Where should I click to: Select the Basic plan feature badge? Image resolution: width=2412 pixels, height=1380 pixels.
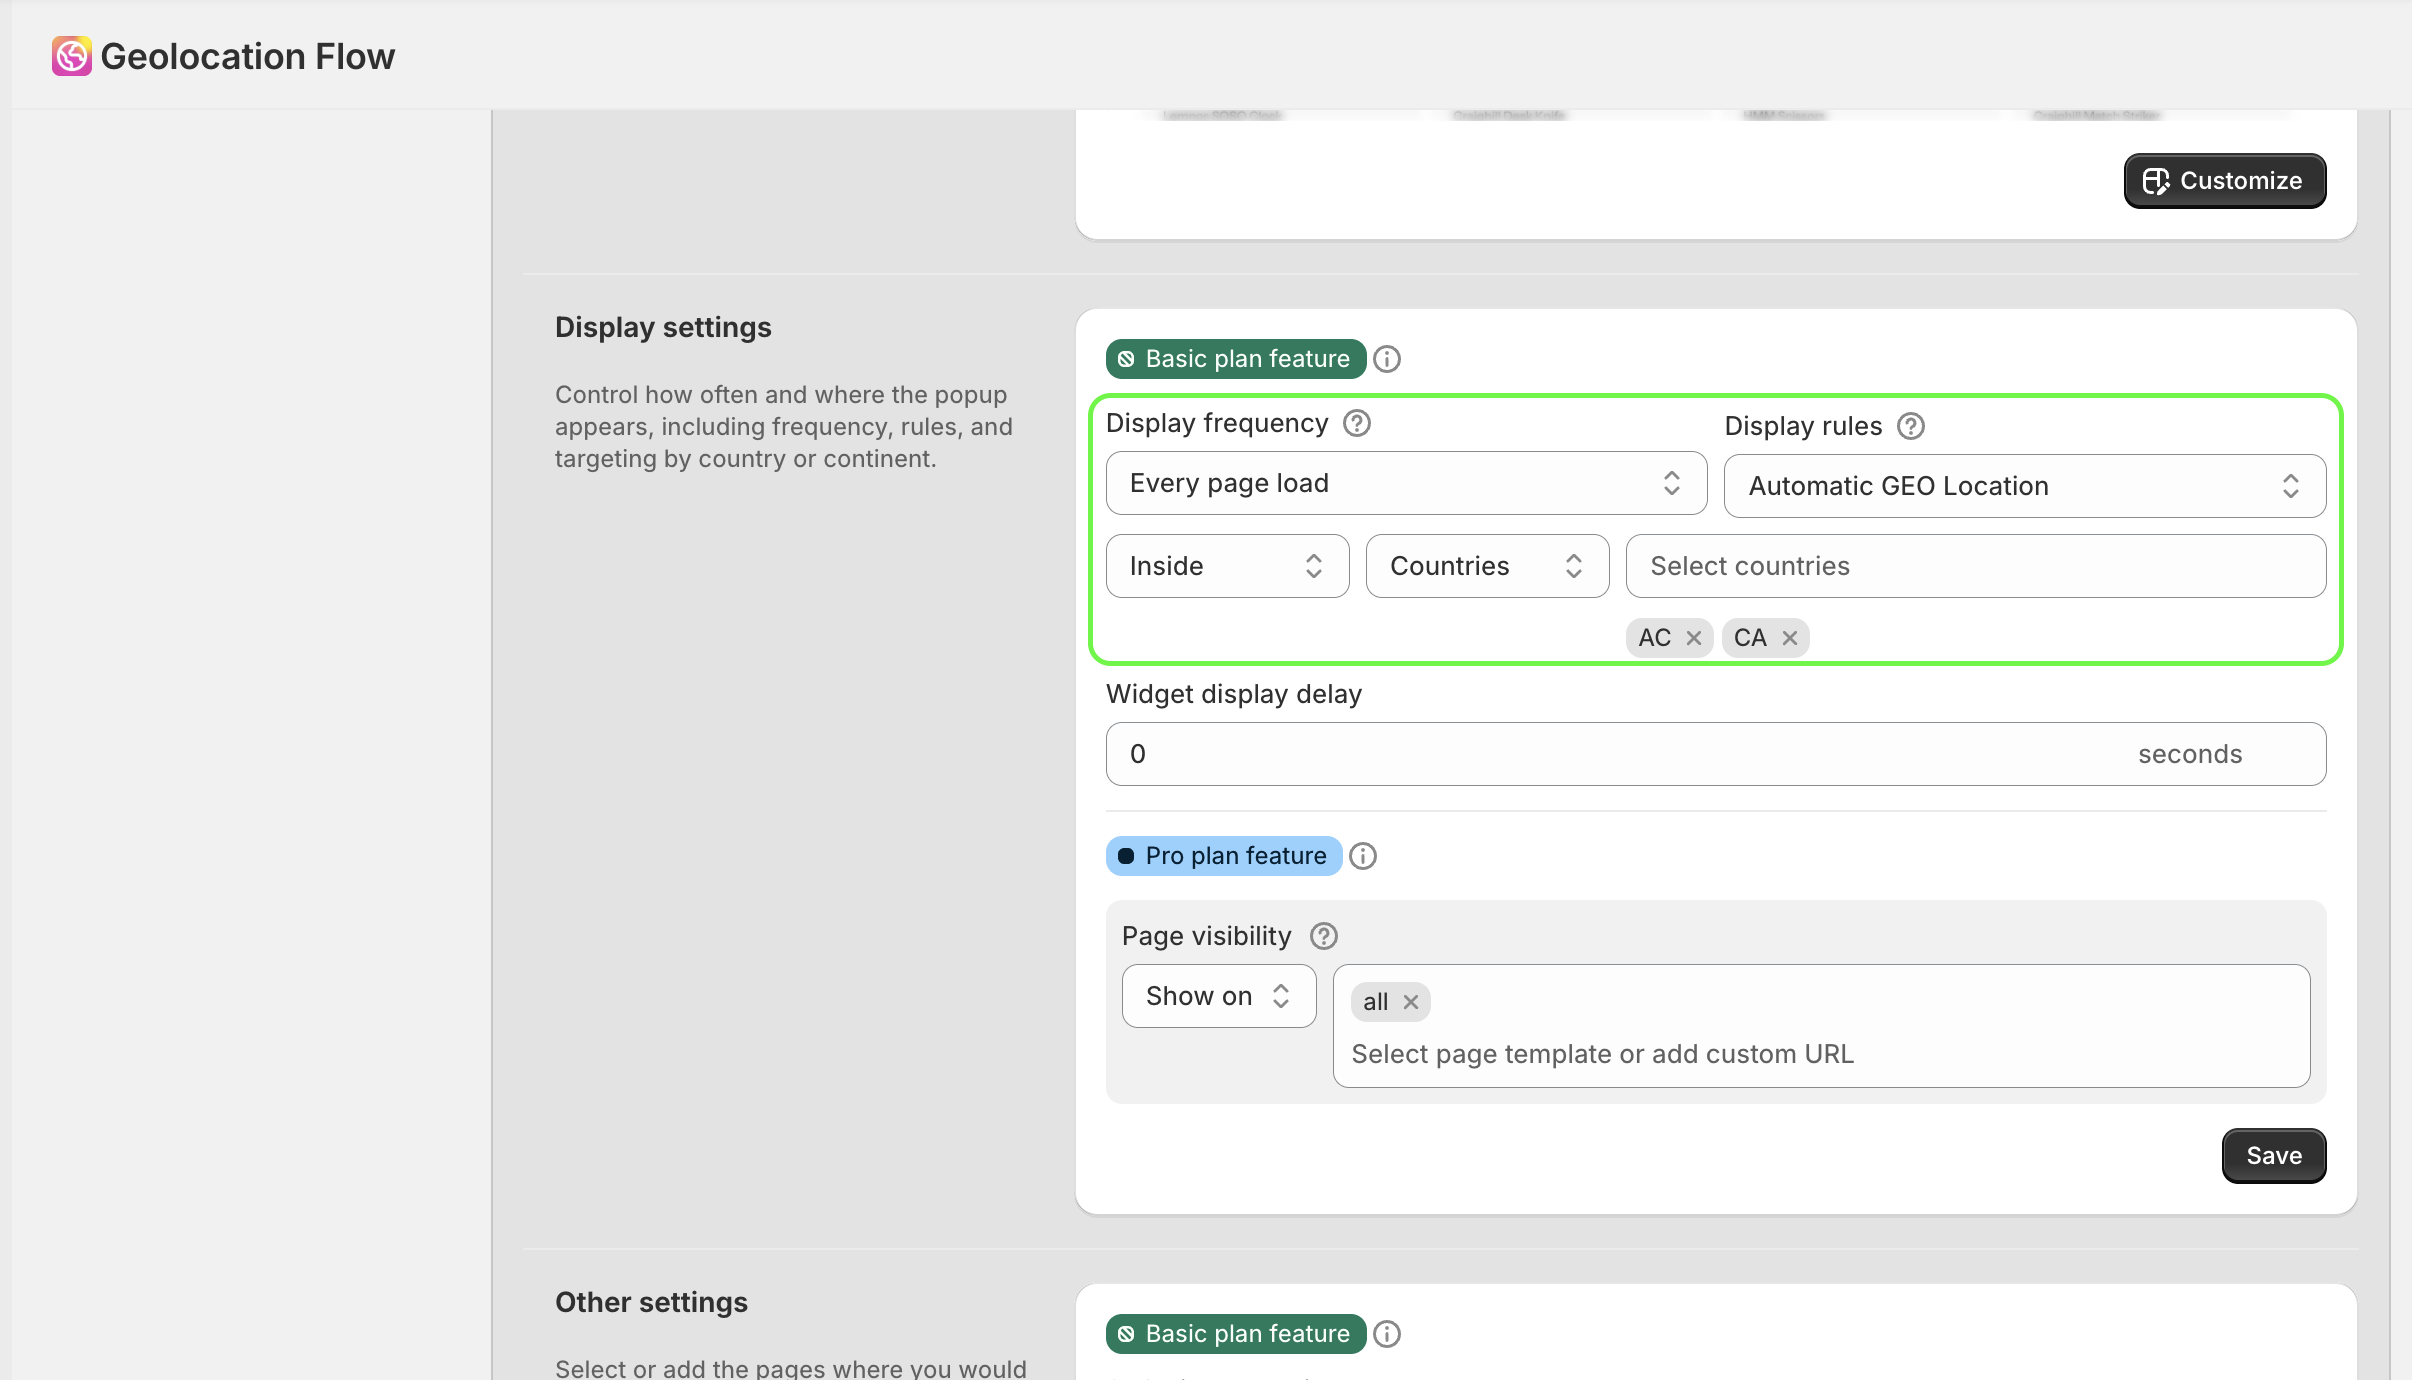(1234, 358)
